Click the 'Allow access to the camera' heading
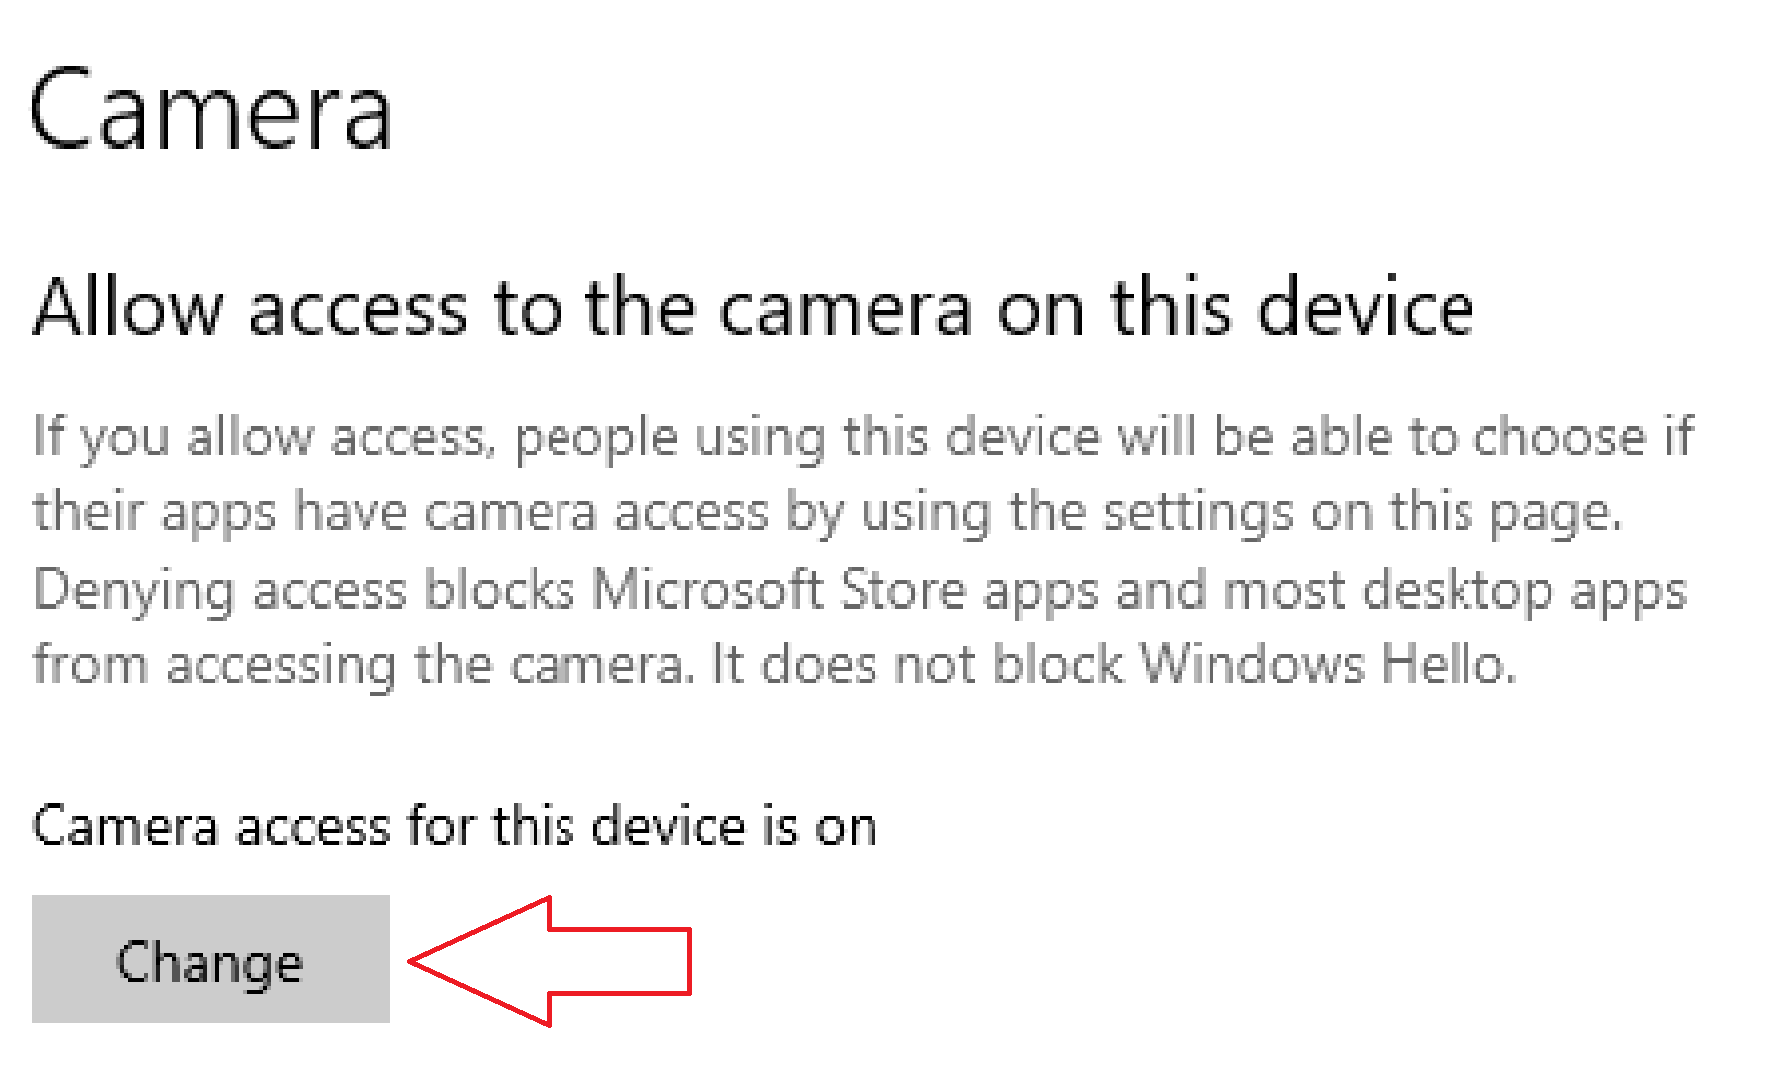Screen dimensions: 1777x1089 pos(753,307)
